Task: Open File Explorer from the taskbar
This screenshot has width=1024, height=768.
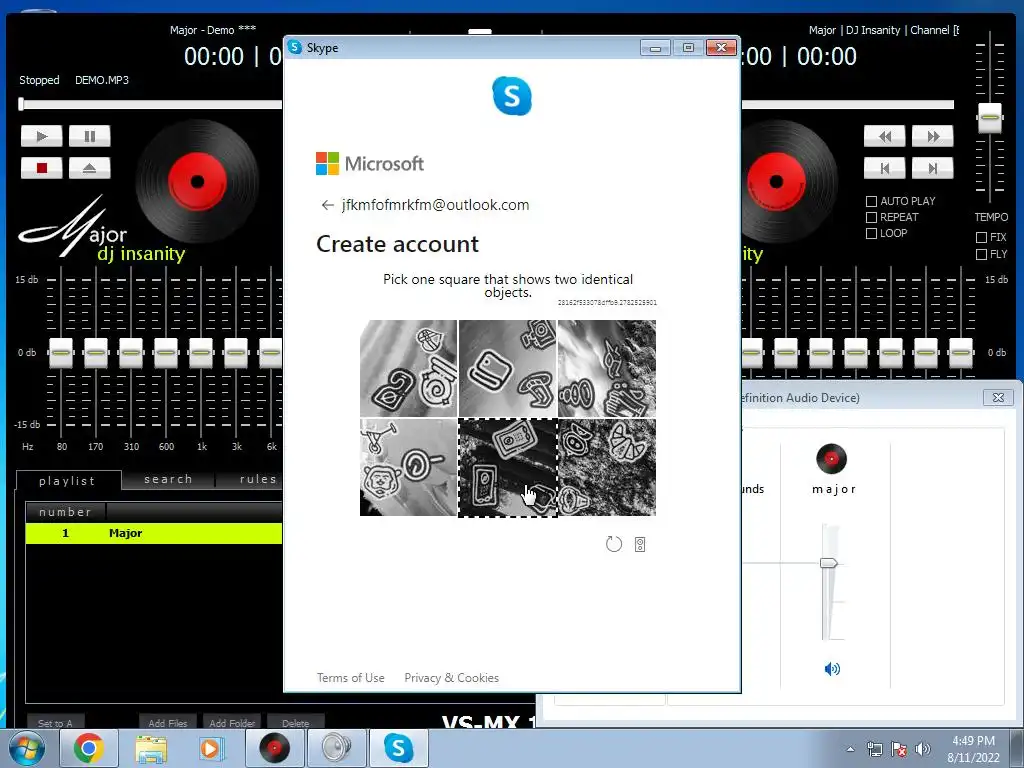Action: (151, 748)
